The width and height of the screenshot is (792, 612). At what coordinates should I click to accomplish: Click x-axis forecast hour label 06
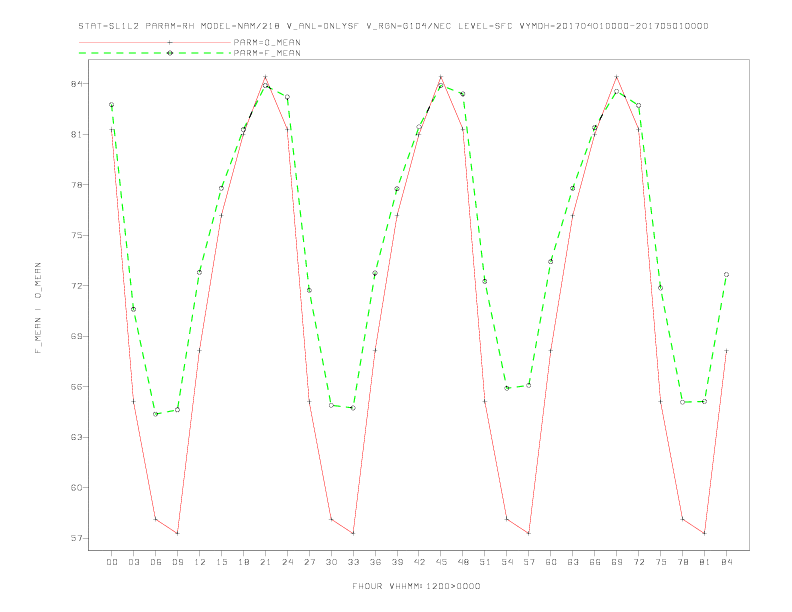(x=156, y=562)
